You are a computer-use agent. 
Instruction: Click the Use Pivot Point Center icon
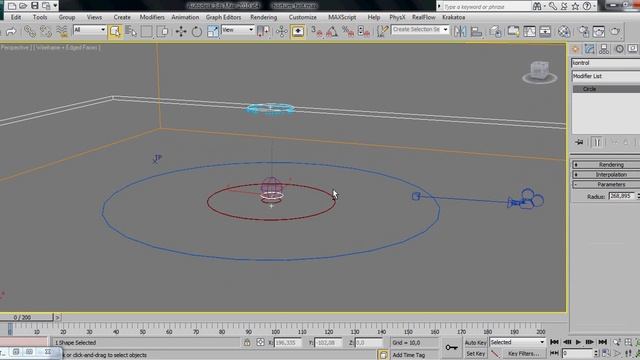[263, 31]
